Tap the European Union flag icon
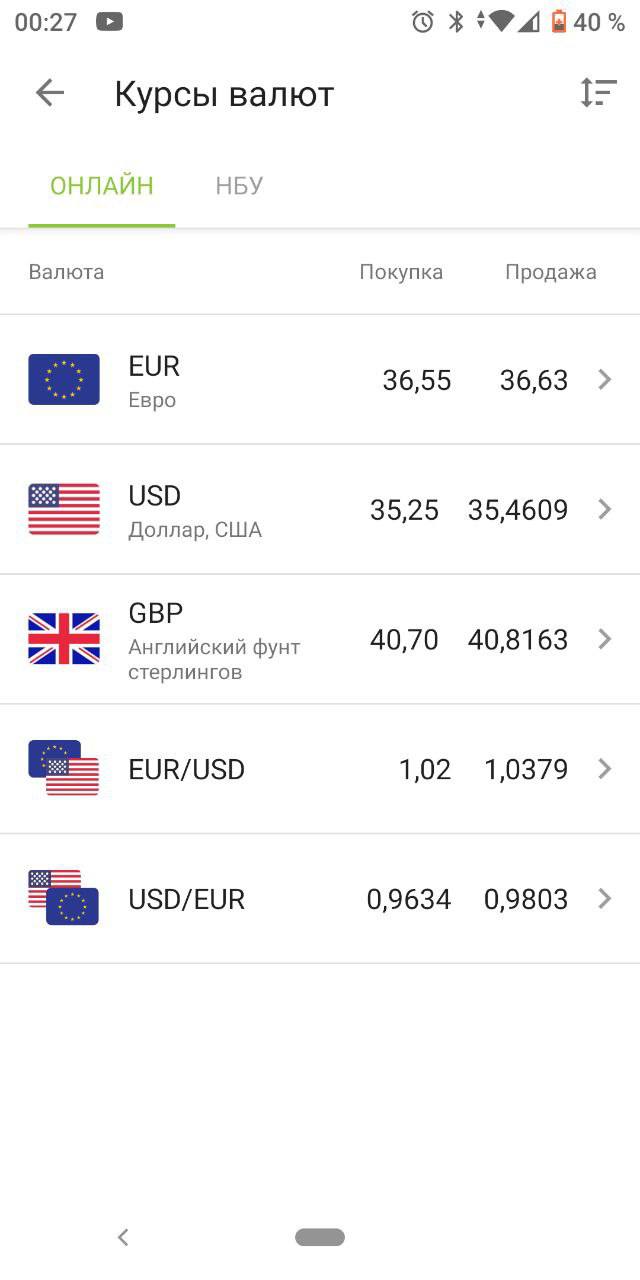Image resolution: width=640 pixels, height=1280 pixels. (64, 380)
